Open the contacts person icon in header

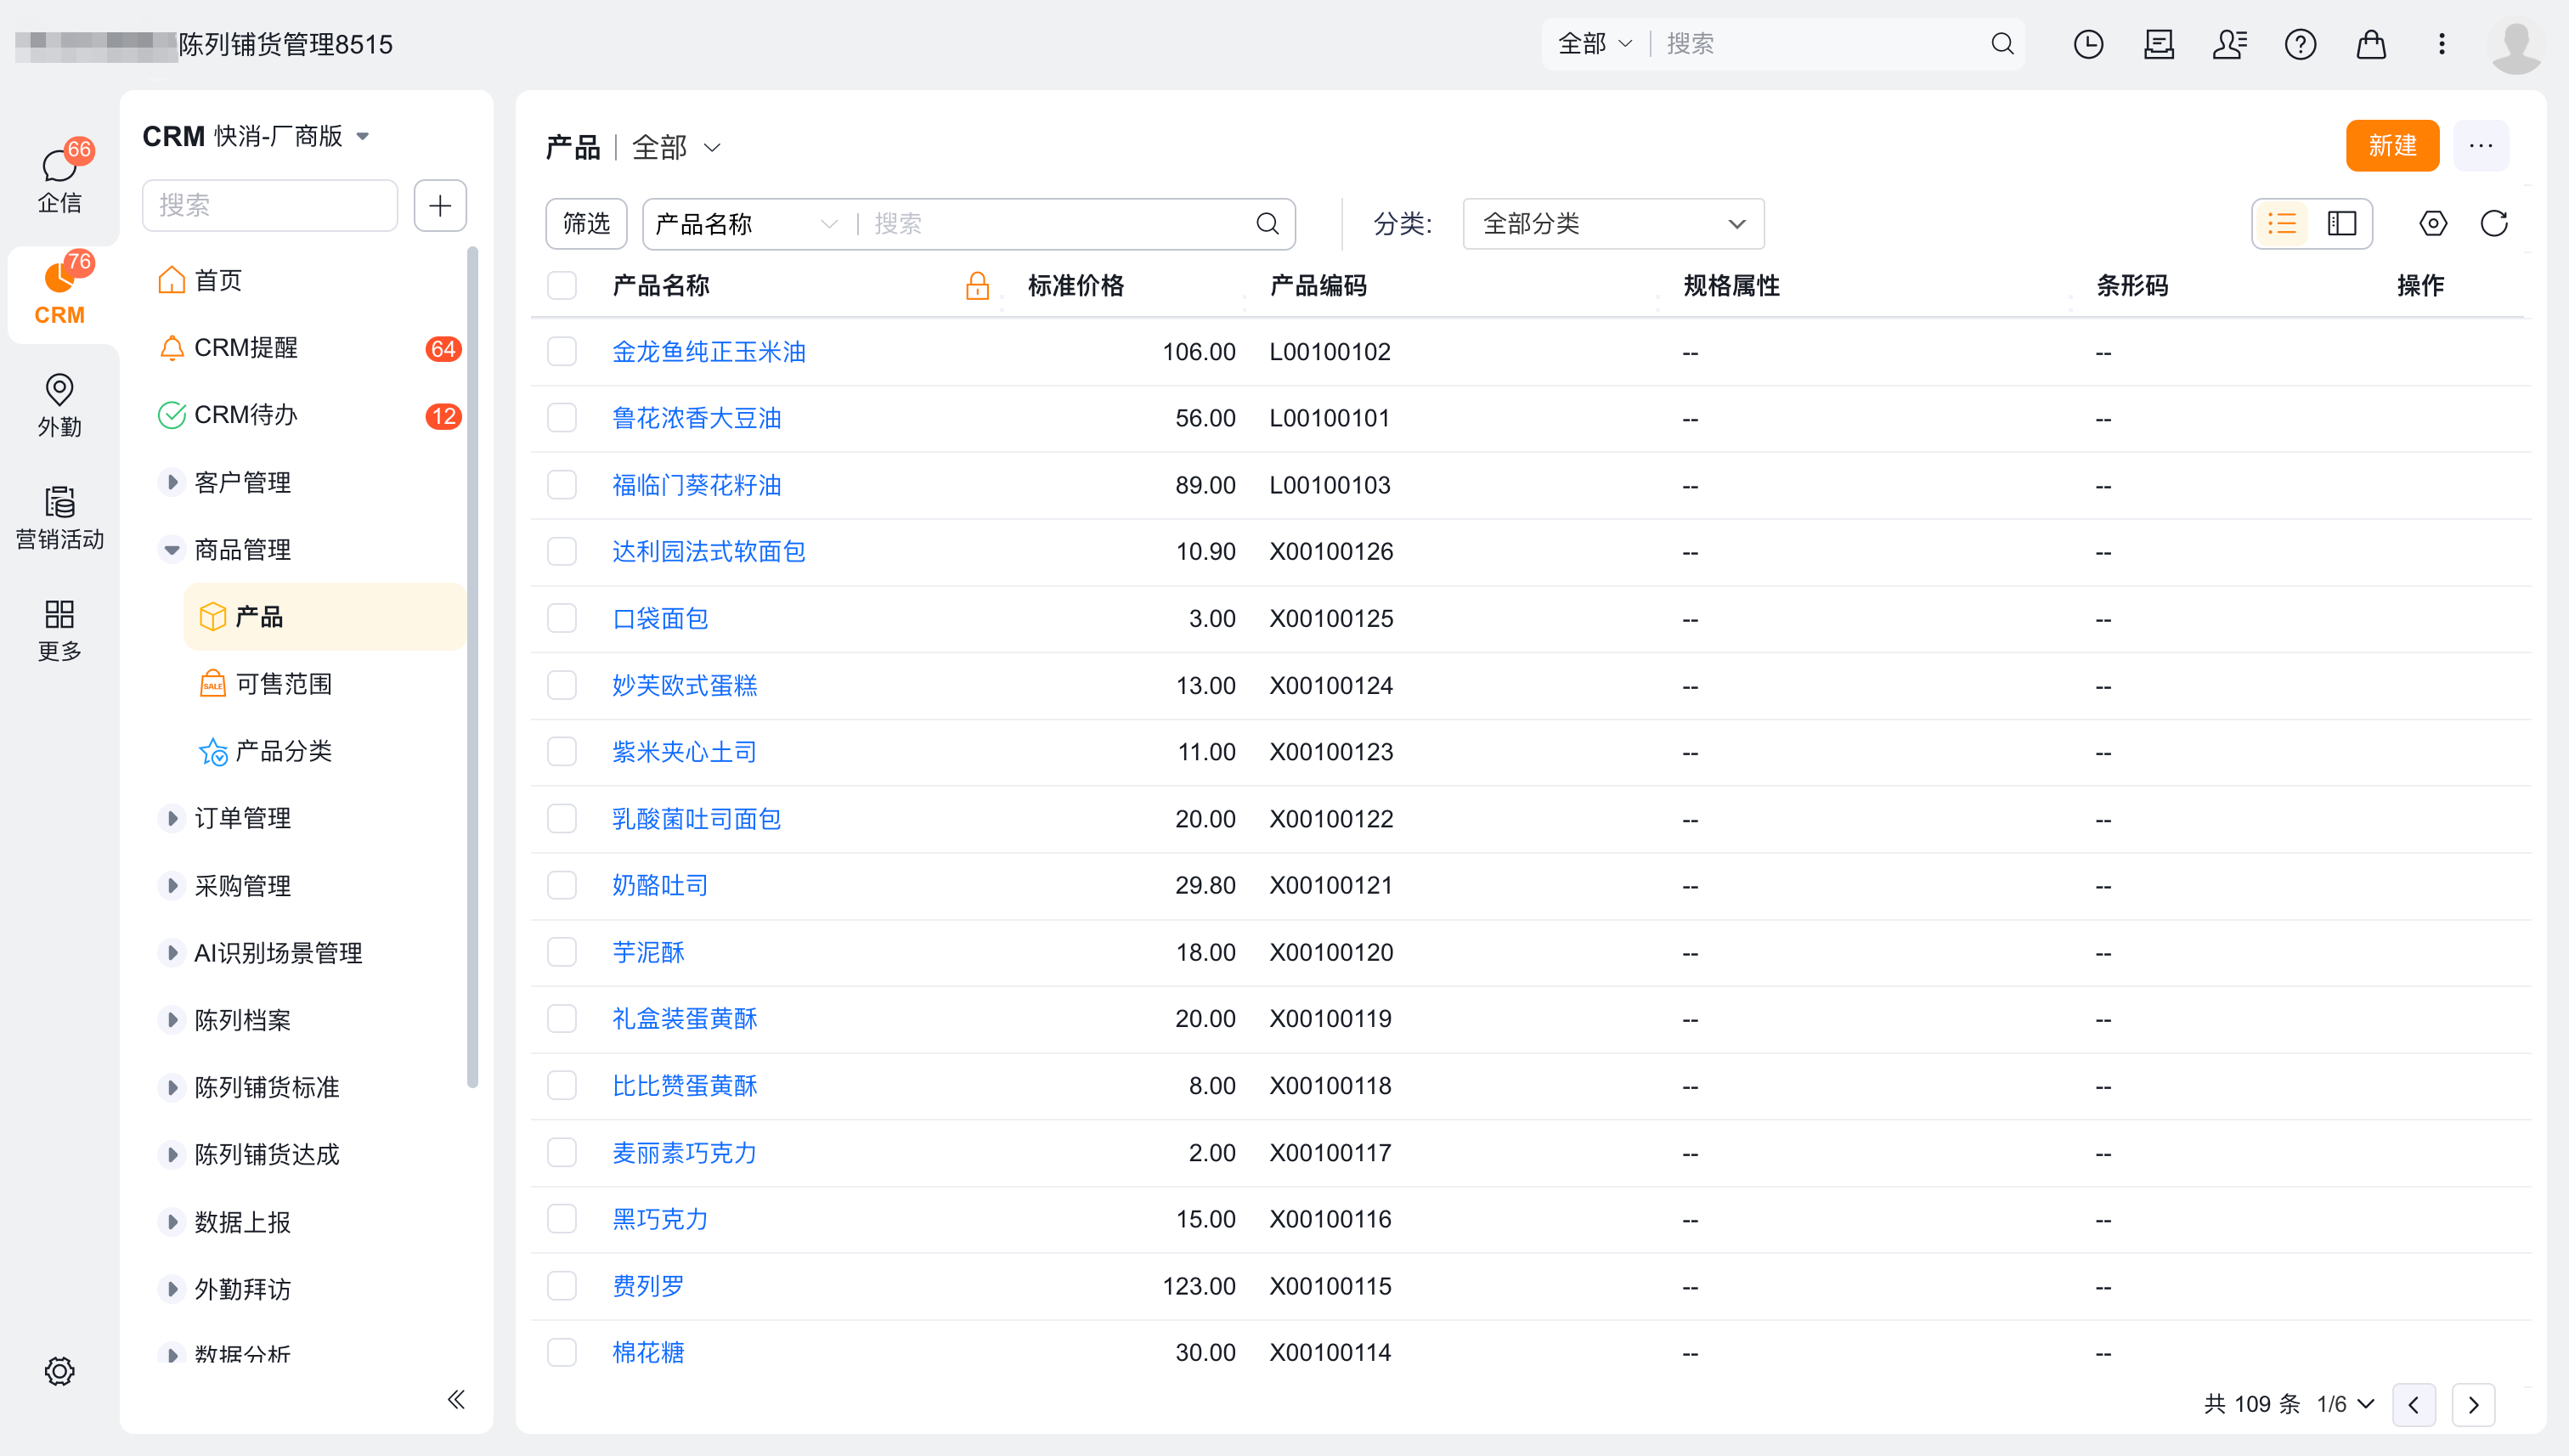[2229, 44]
